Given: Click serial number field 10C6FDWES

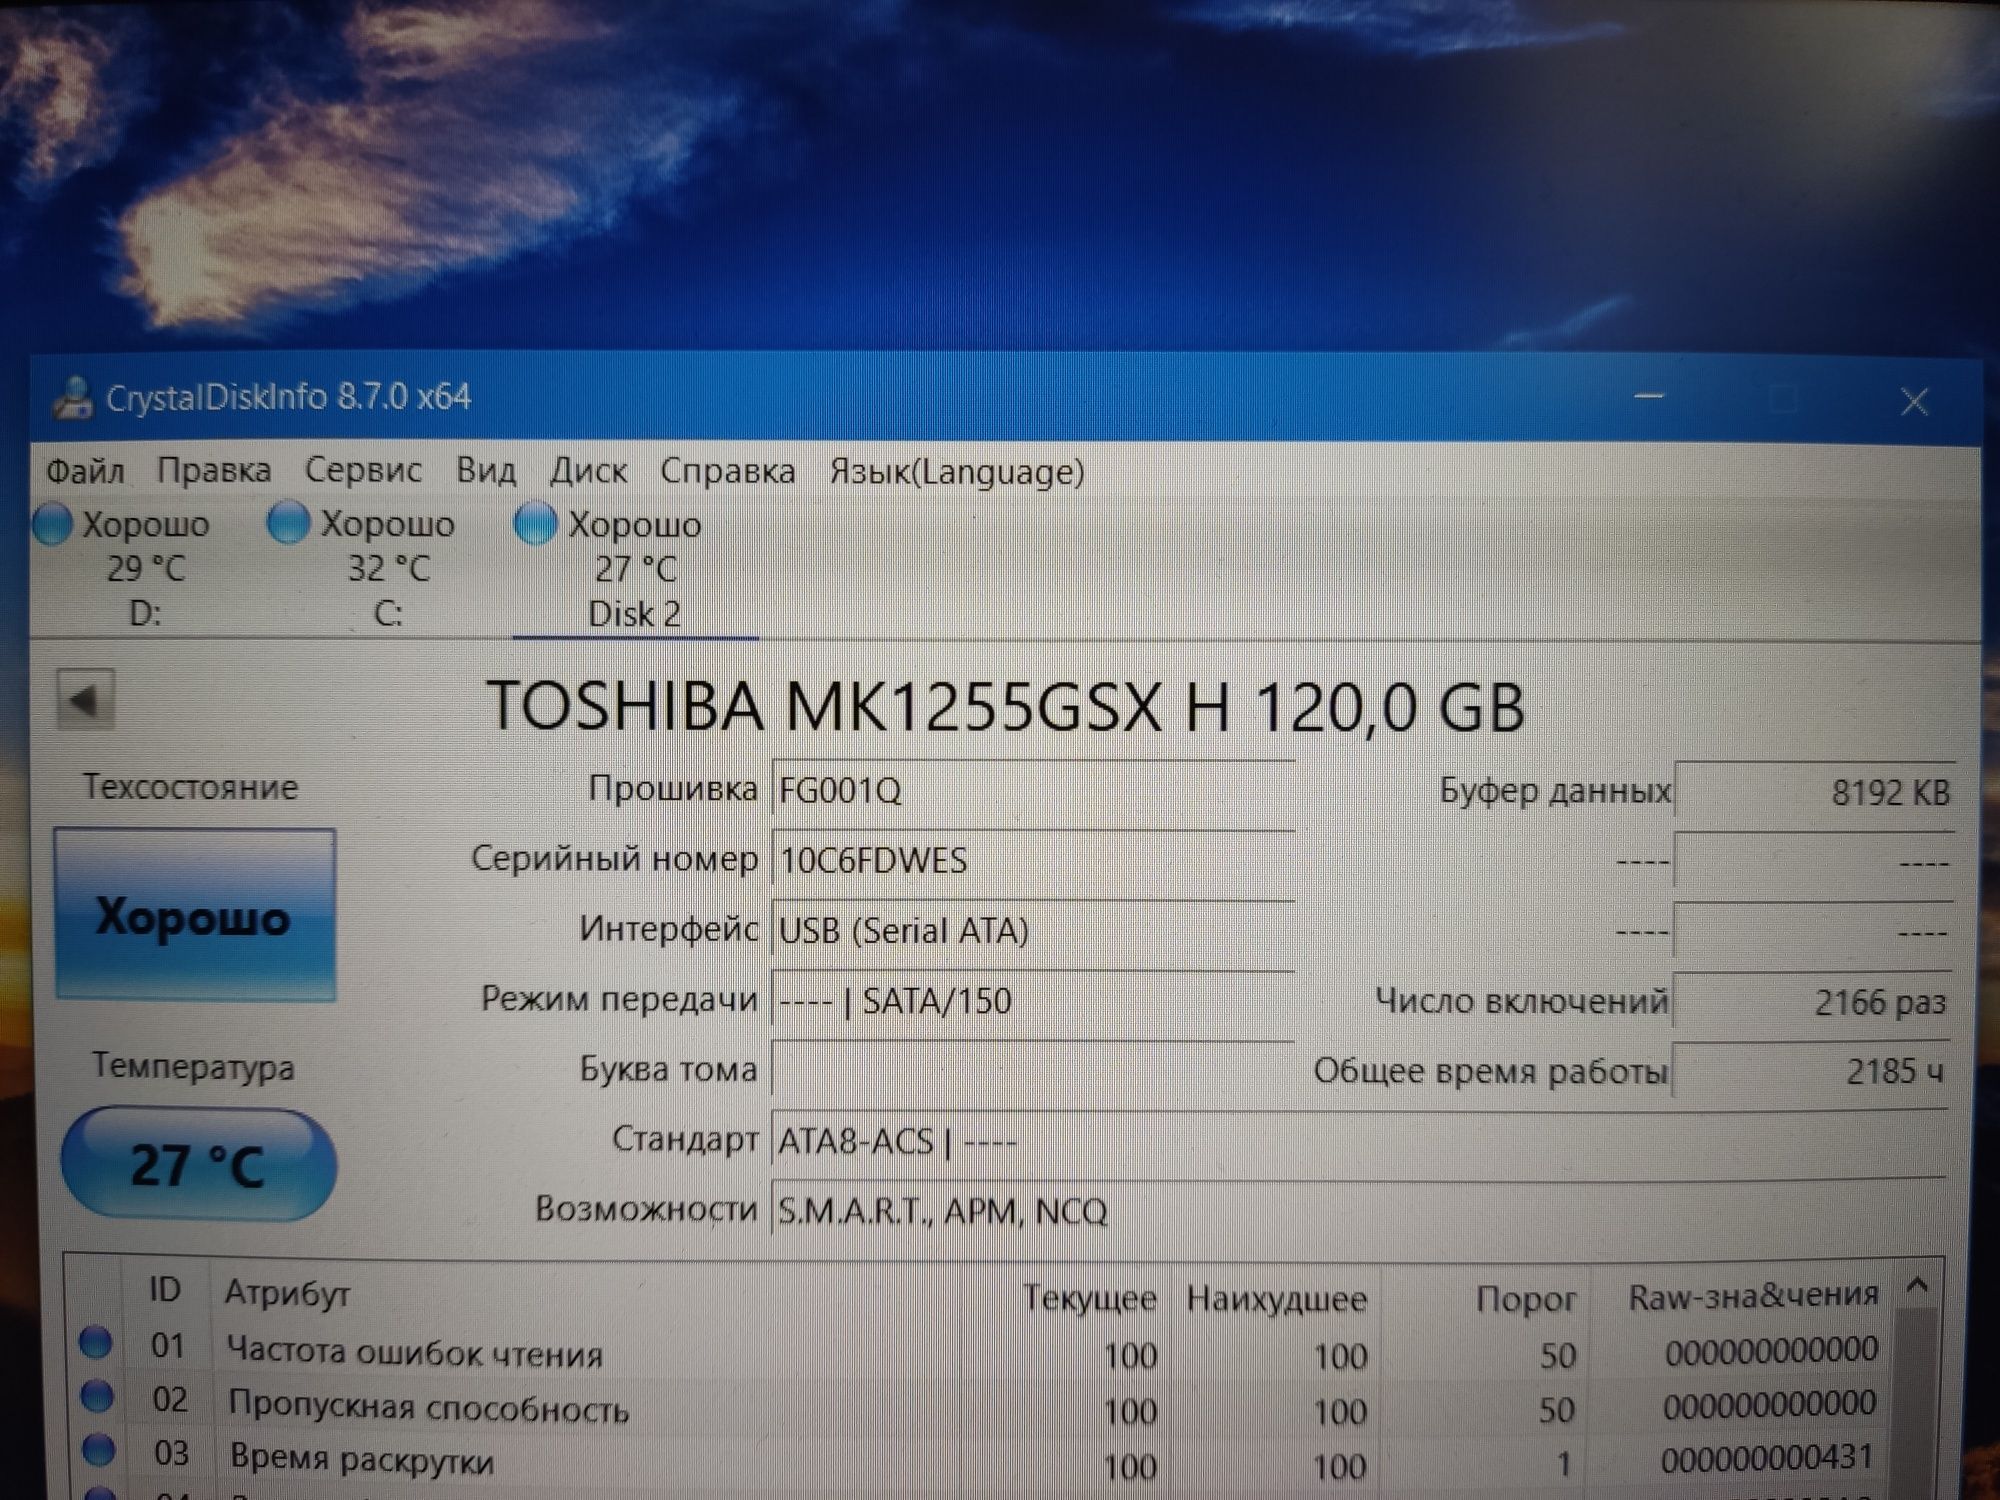Looking at the screenshot, I should pos(1033,861).
